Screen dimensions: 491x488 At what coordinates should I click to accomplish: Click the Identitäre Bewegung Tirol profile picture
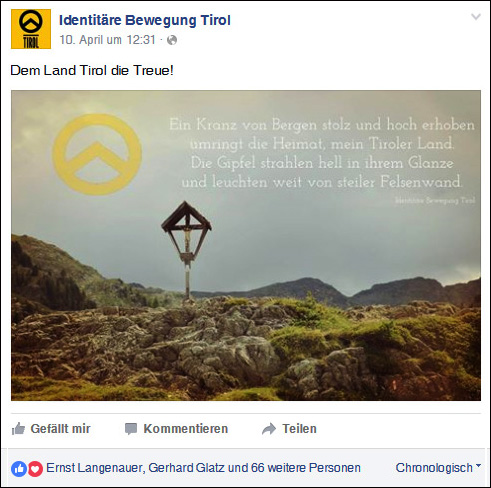click(31, 29)
